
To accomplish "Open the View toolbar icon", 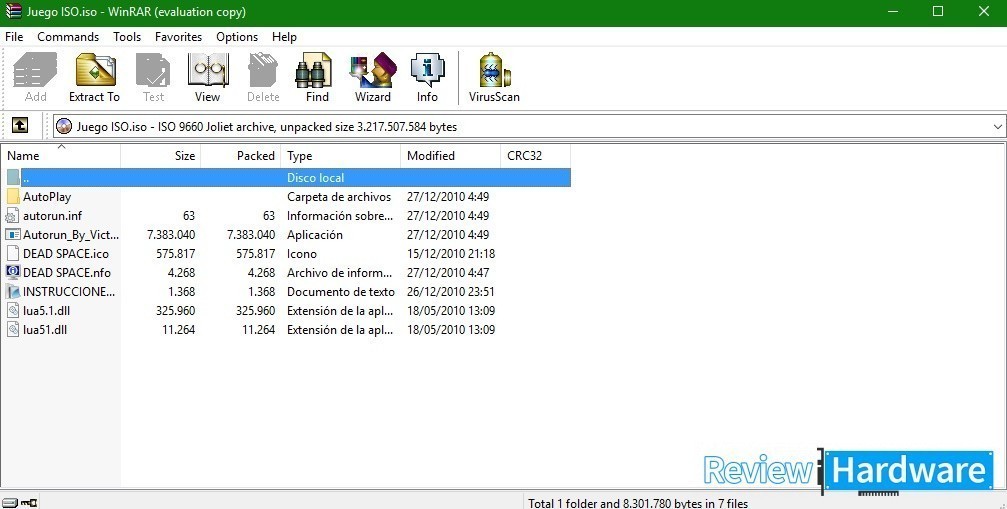I will coord(207,70).
